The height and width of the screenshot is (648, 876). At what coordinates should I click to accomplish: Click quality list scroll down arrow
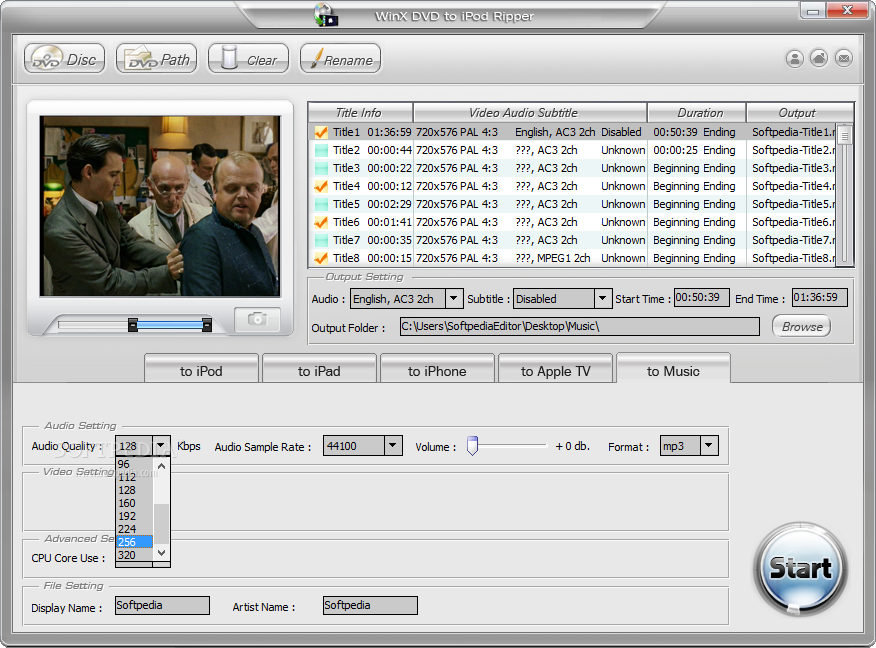[x=161, y=553]
